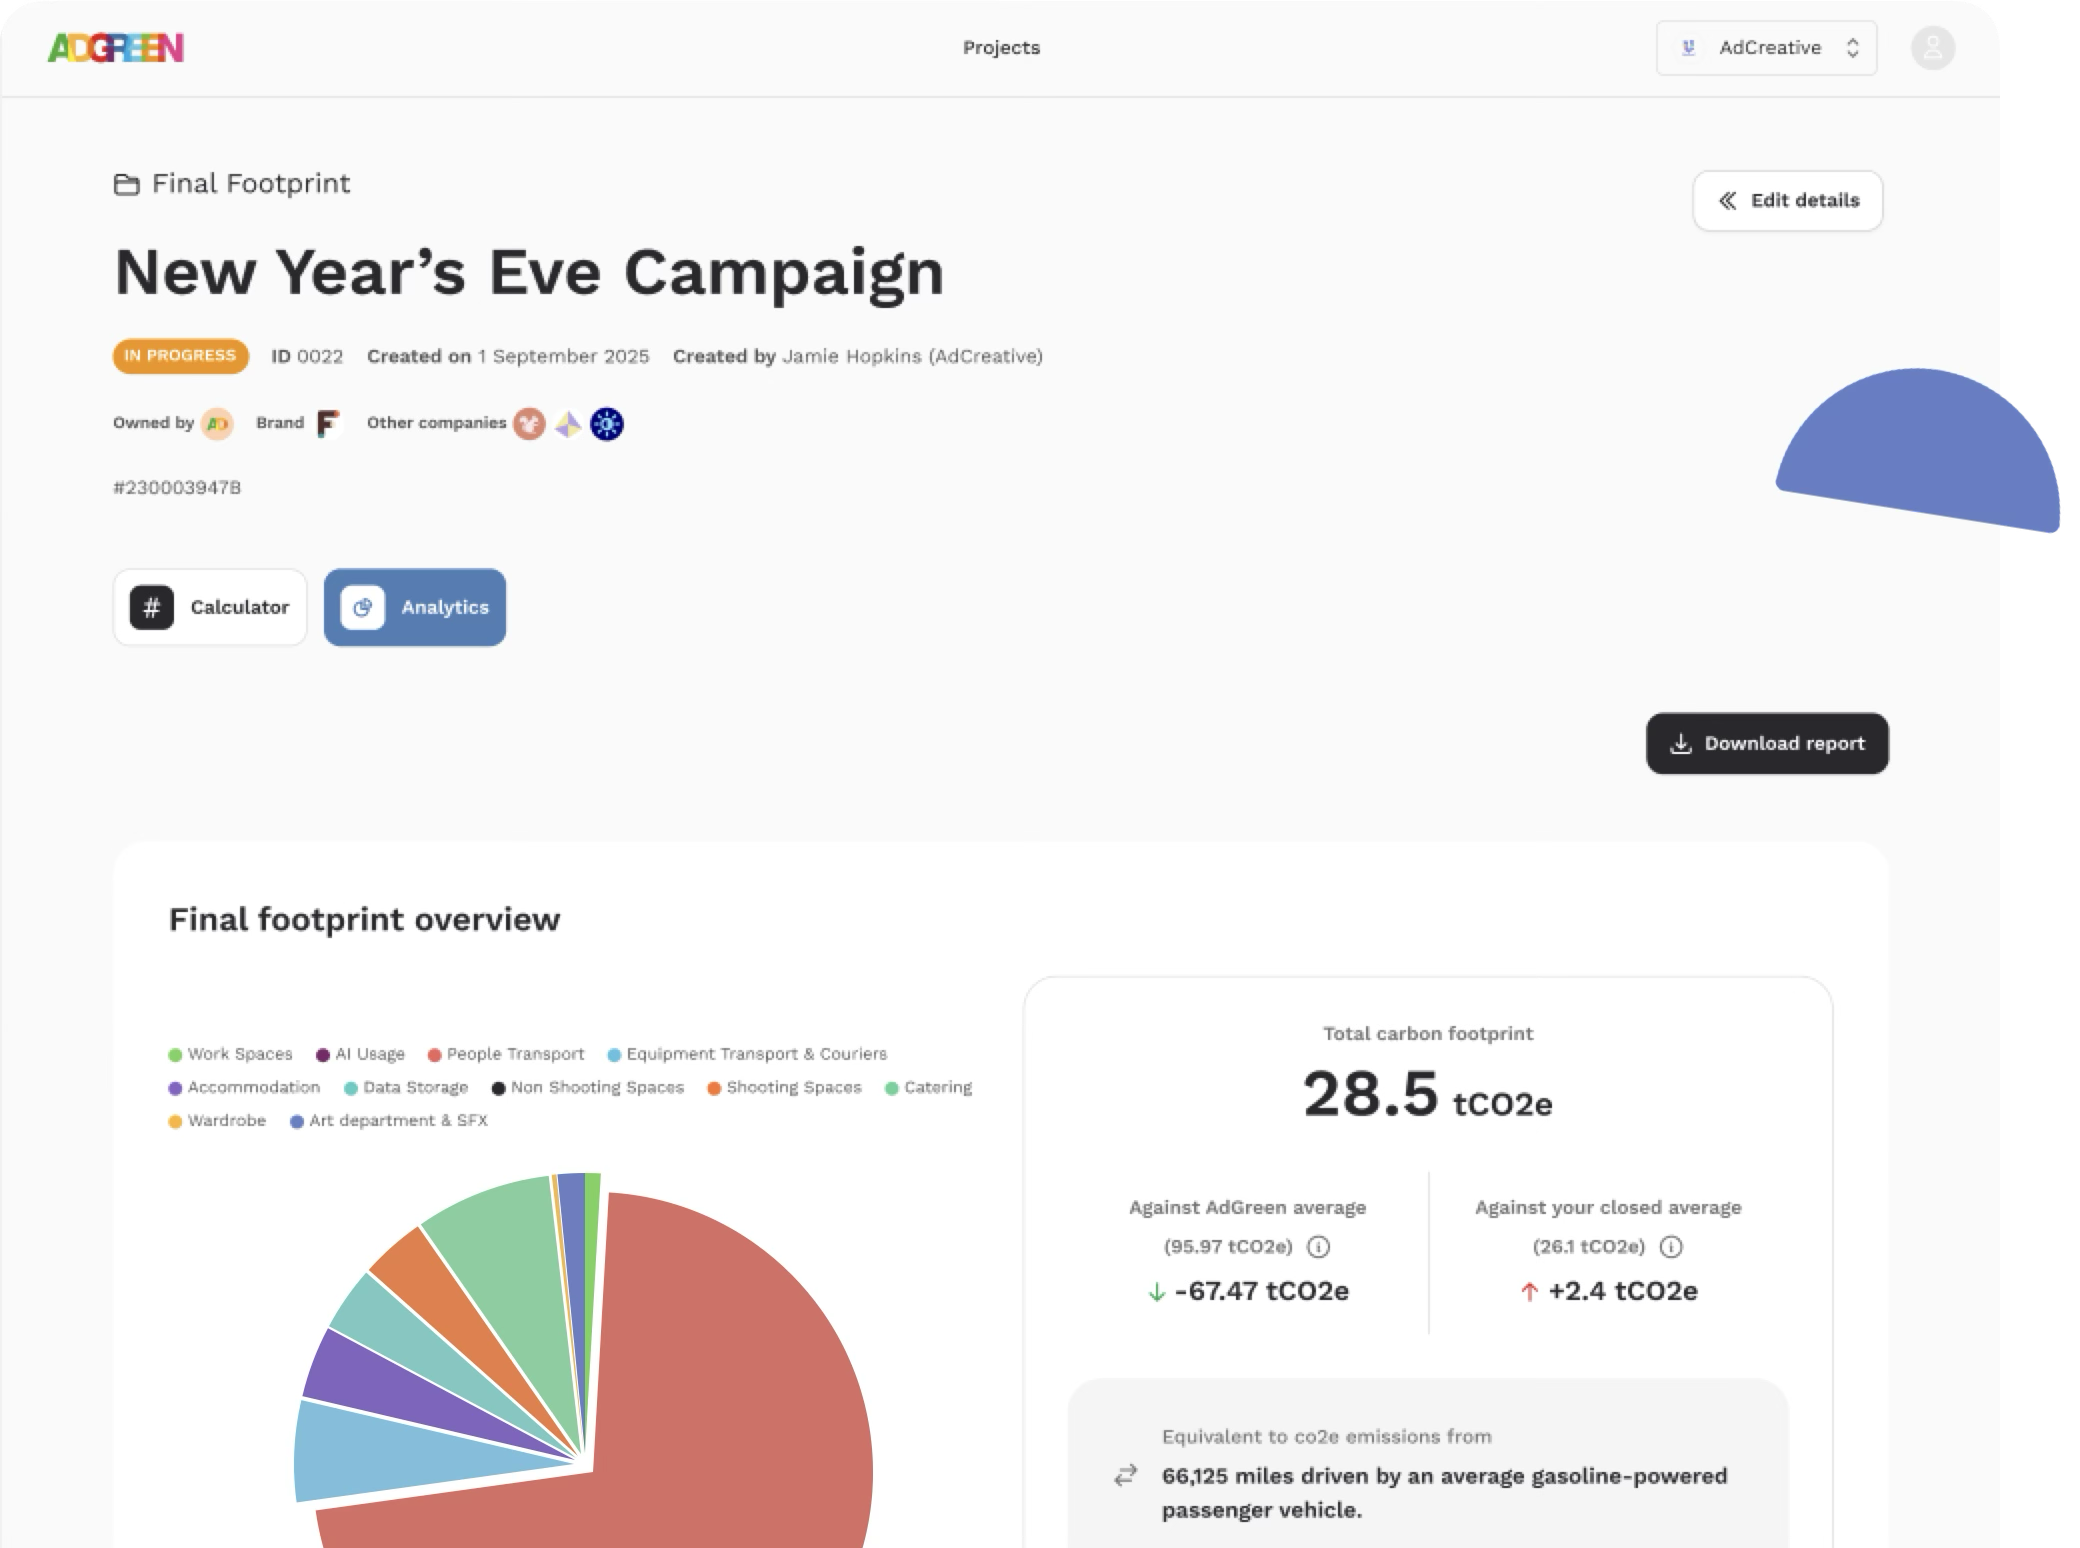Switch to the Calculator tab
This screenshot has width=2080, height=1548.
coord(210,607)
